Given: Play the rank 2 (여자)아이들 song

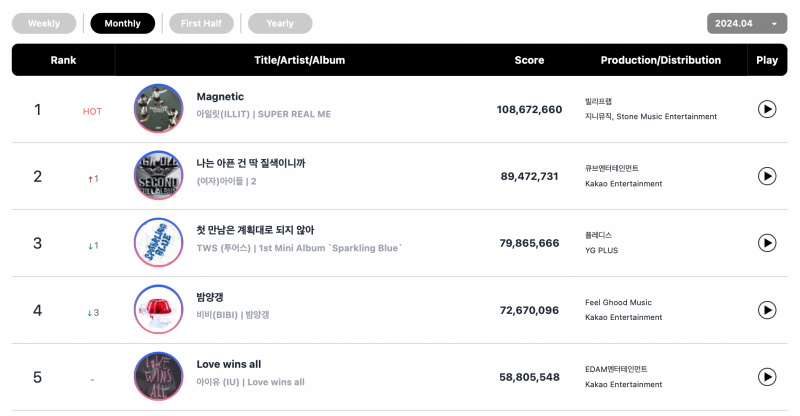Looking at the screenshot, I should [767, 176].
